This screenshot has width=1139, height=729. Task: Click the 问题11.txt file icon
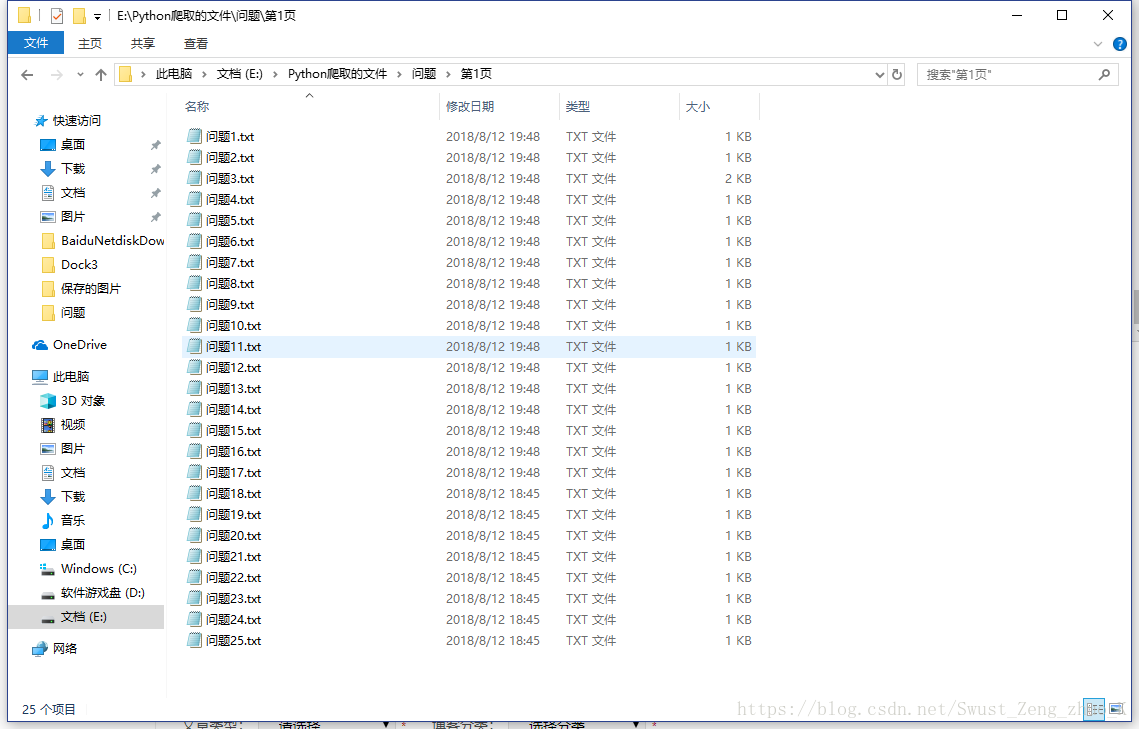tap(194, 346)
